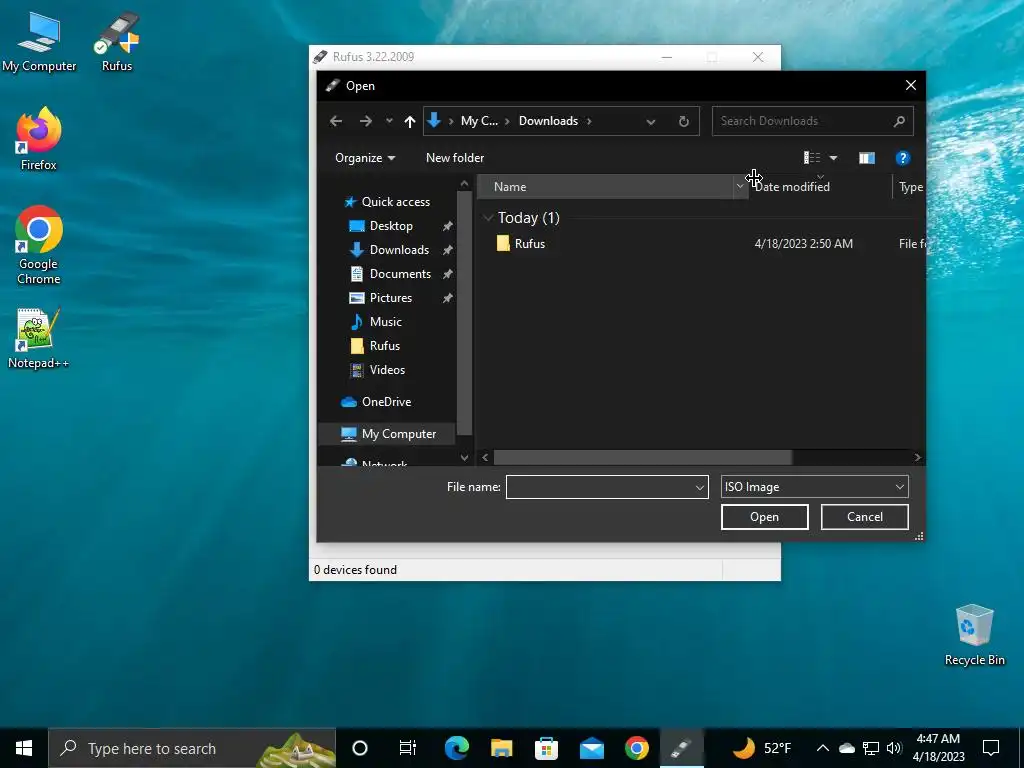Open more view options dropdown arrow
This screenshot has width=1024, height=768.
(x=833, y=158)
